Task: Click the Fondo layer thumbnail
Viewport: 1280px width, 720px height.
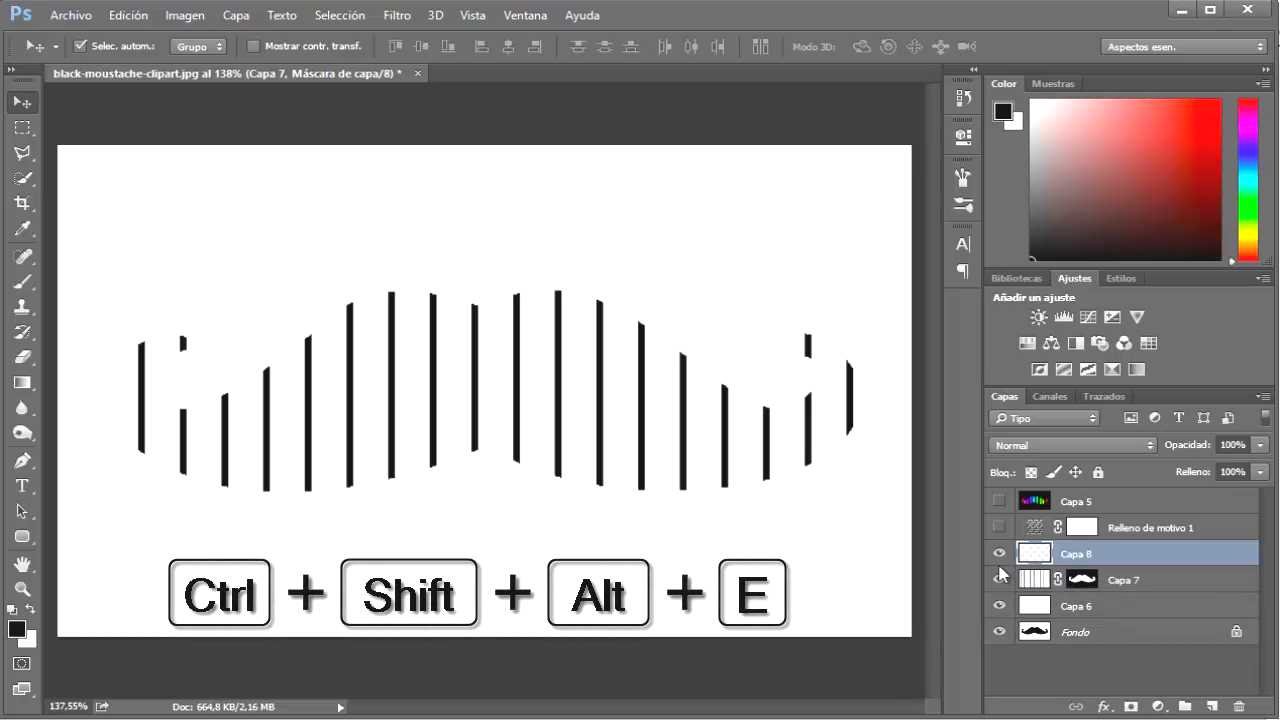Action: [x=1034, y=631]
